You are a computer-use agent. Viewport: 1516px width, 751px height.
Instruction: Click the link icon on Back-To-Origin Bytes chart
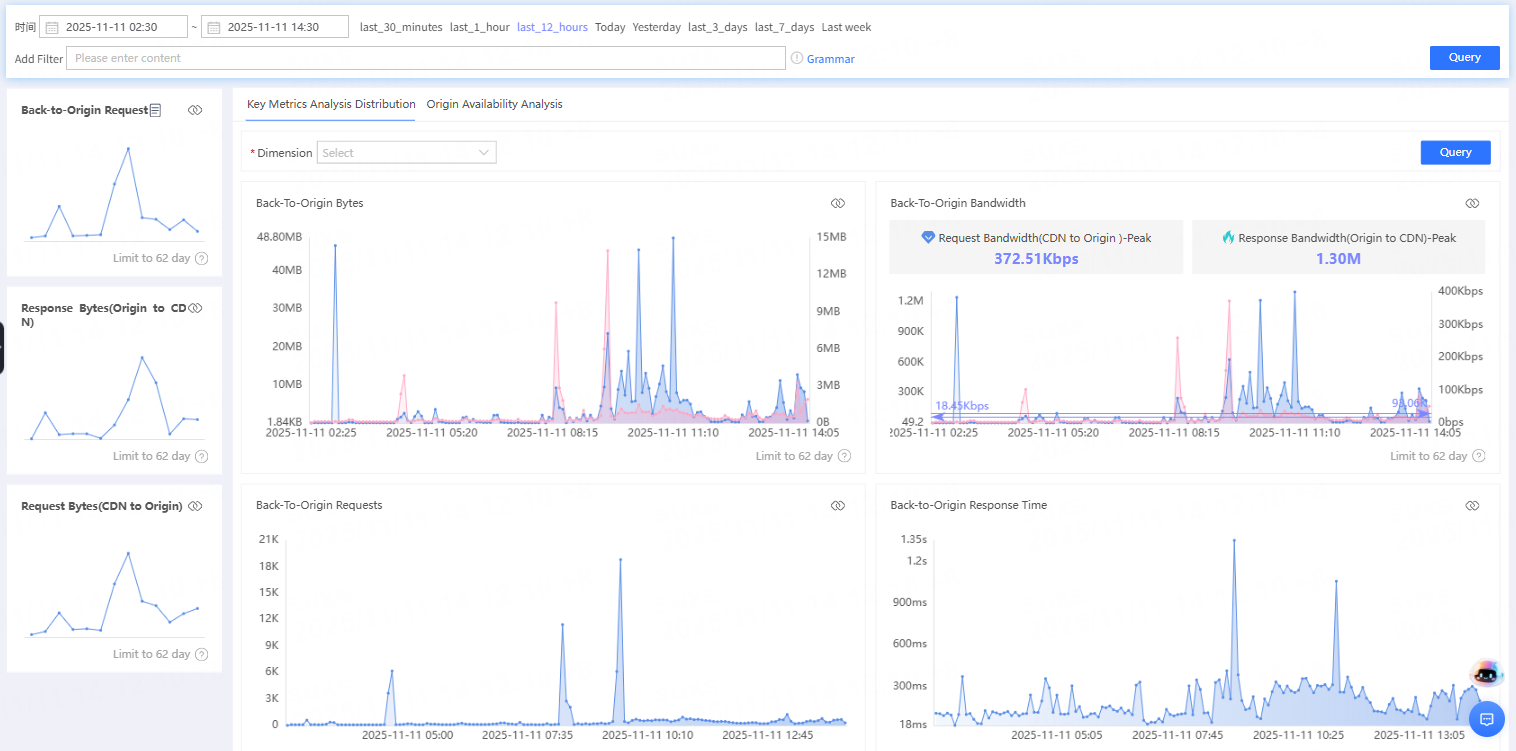pyautogui.click(x=838, y=203)
